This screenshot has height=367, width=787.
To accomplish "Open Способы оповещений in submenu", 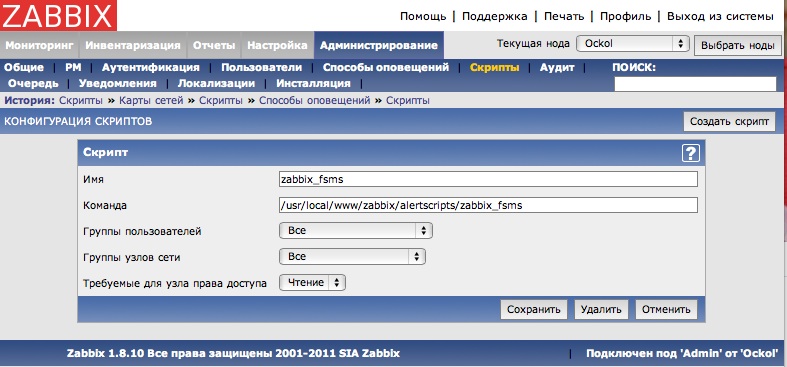I will point(385,67).
